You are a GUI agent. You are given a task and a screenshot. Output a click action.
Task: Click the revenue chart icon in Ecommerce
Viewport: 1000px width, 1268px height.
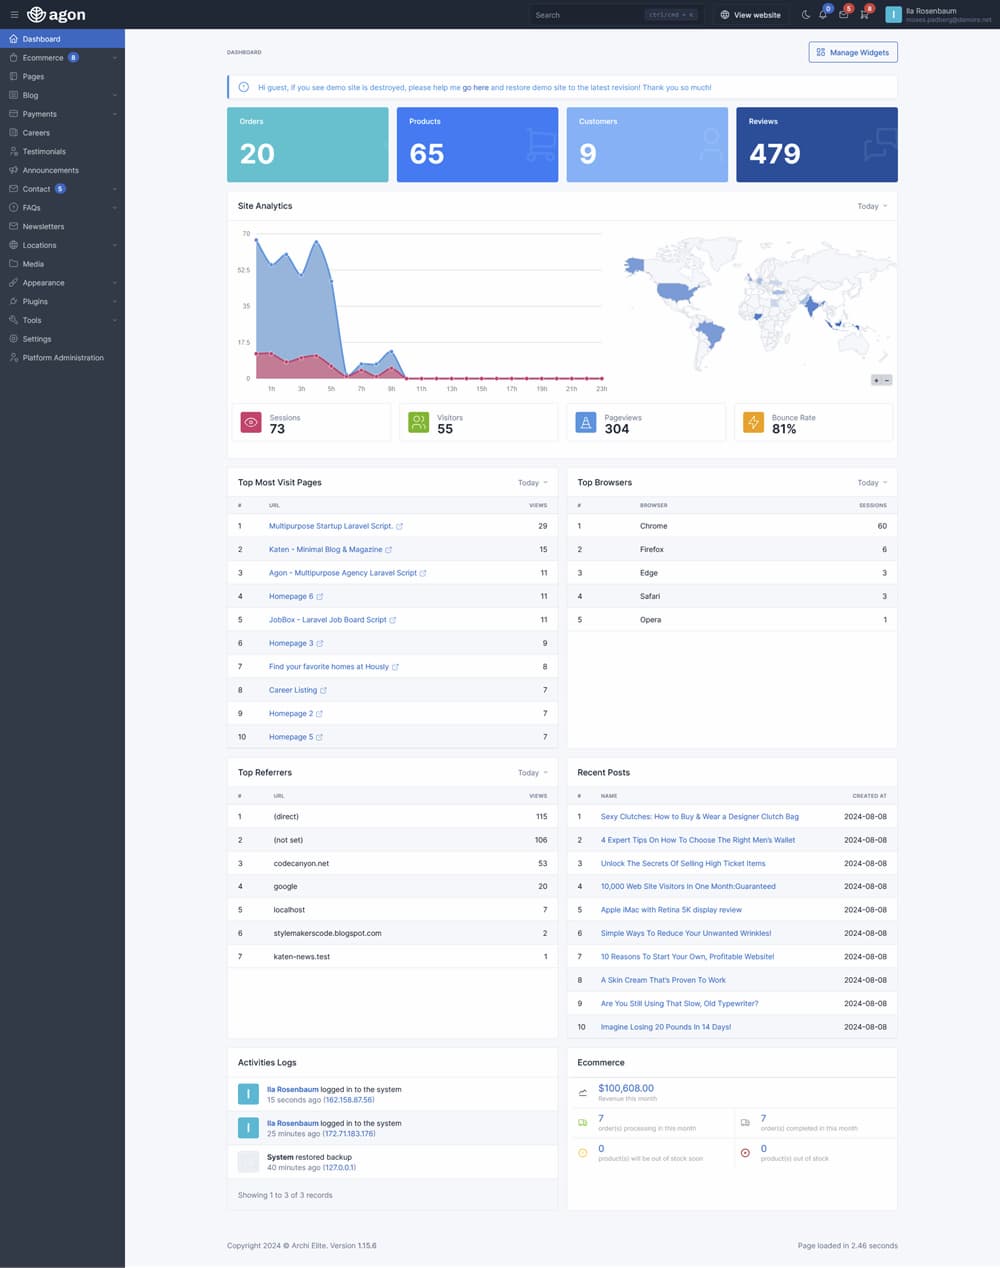click(583, 1093)
